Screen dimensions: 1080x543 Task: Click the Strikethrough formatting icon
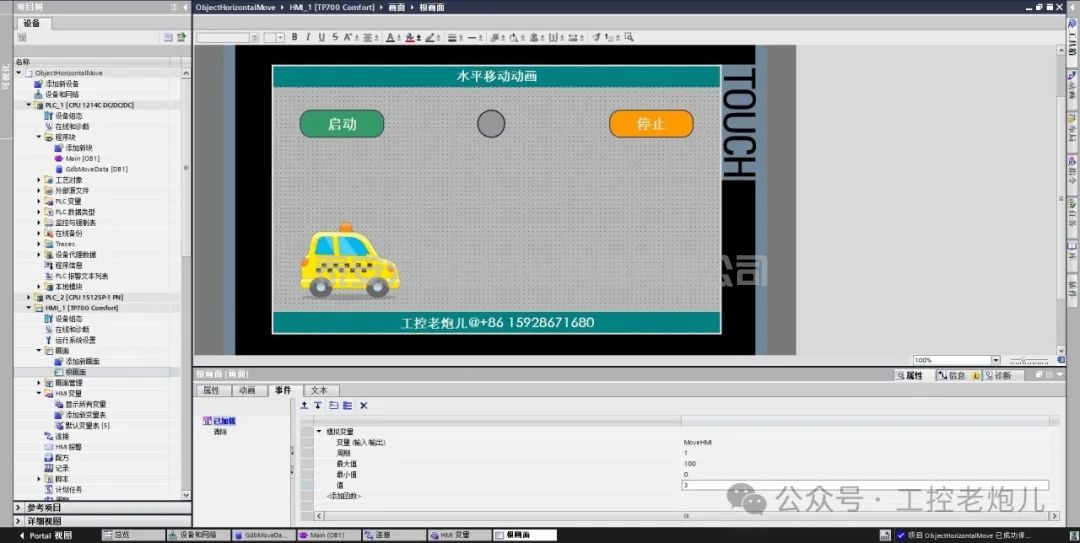point(334,38)
